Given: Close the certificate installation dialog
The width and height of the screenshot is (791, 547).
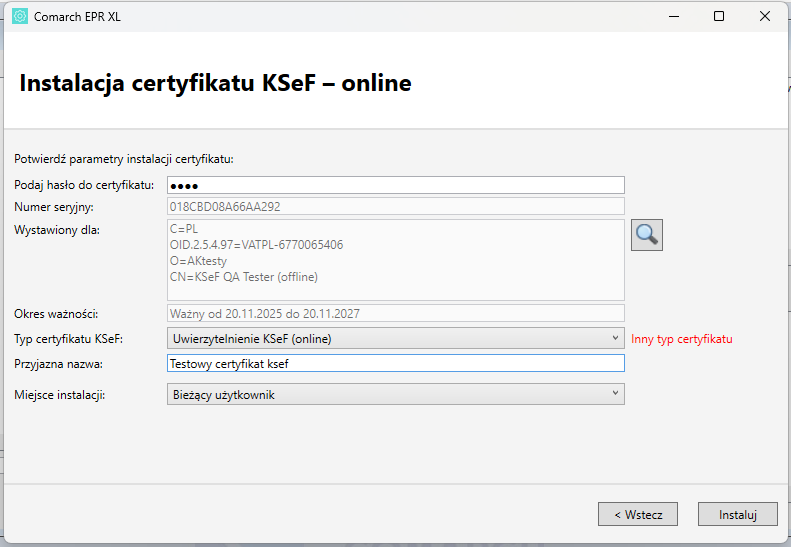Looking at the screenshot, I should (x=765, y=16).
